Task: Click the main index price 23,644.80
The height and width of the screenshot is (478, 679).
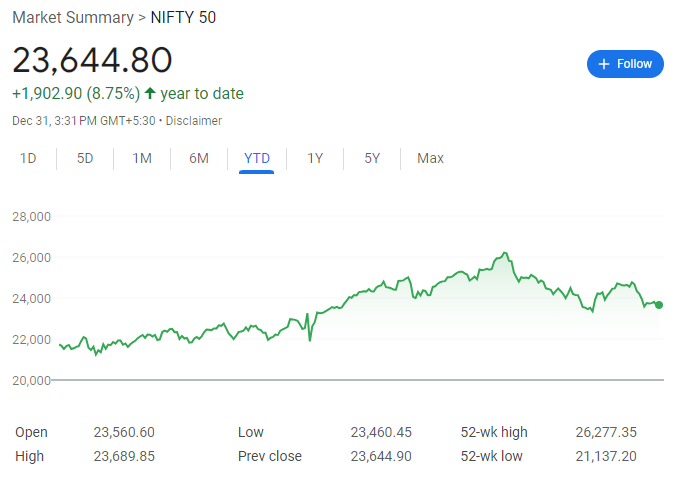Action: click(x=92, y=59)
